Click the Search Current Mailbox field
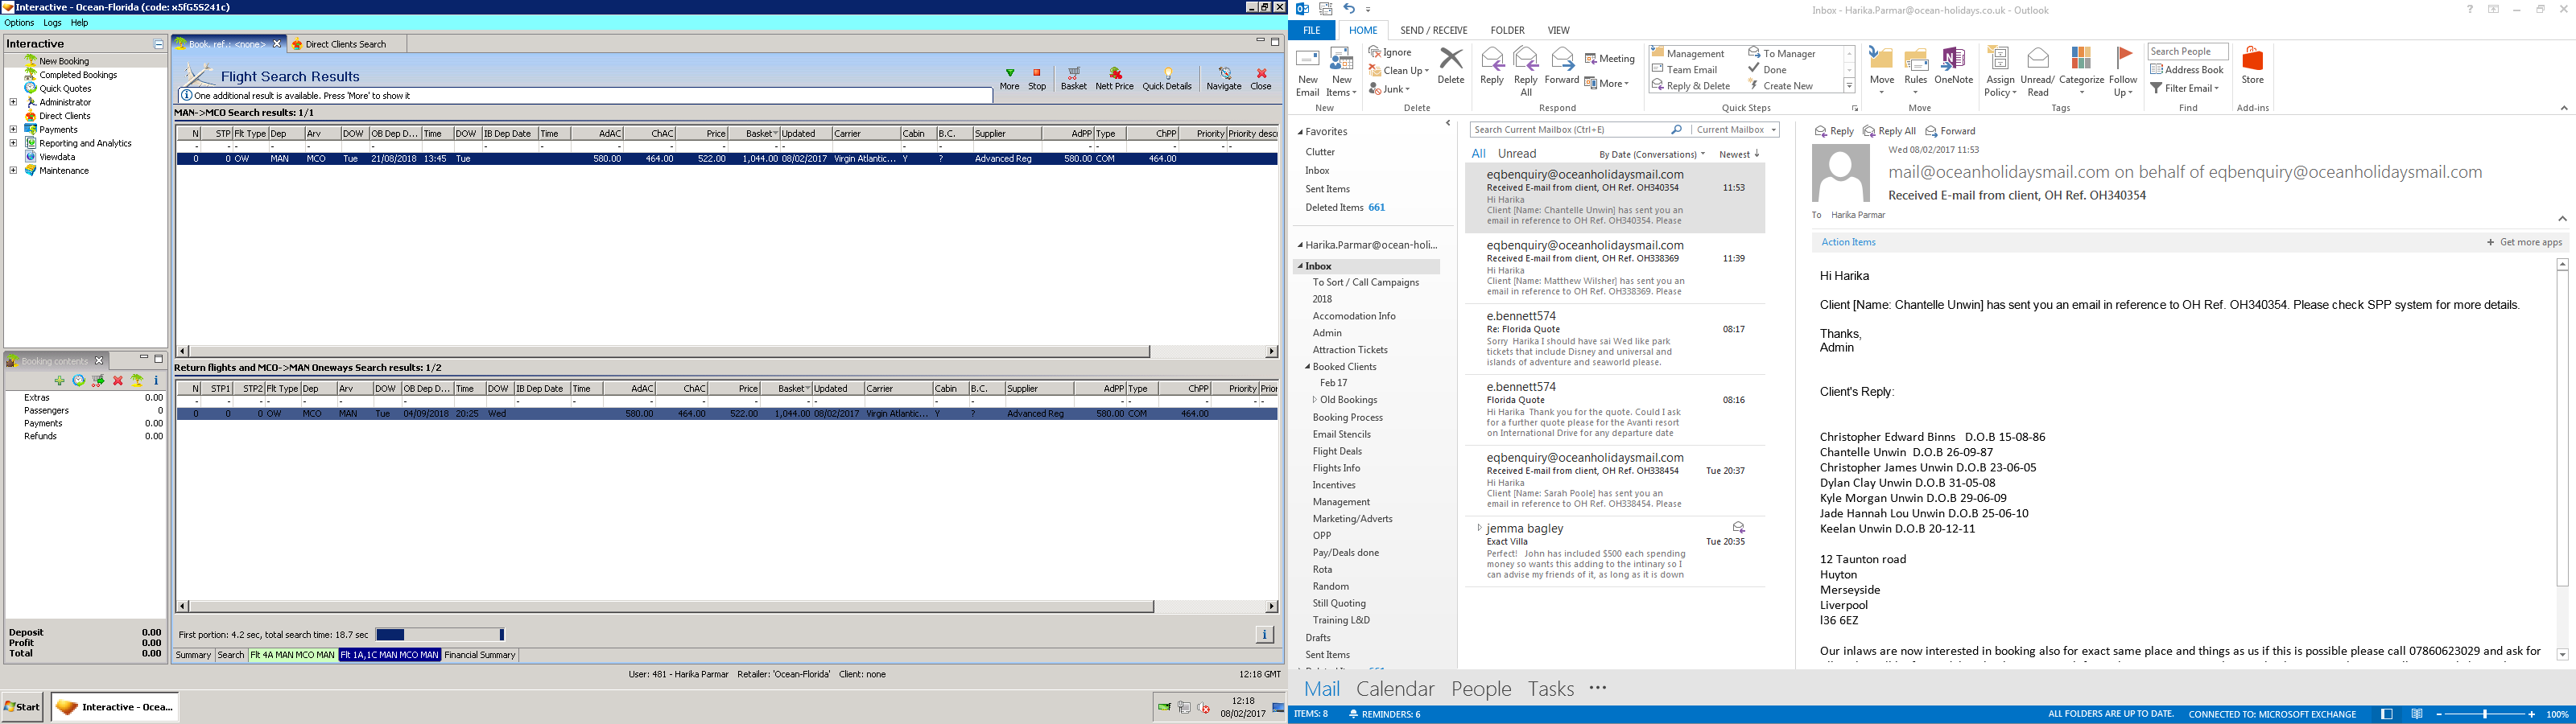Viewport: 2576px width, 724px height. [1571, 130]
